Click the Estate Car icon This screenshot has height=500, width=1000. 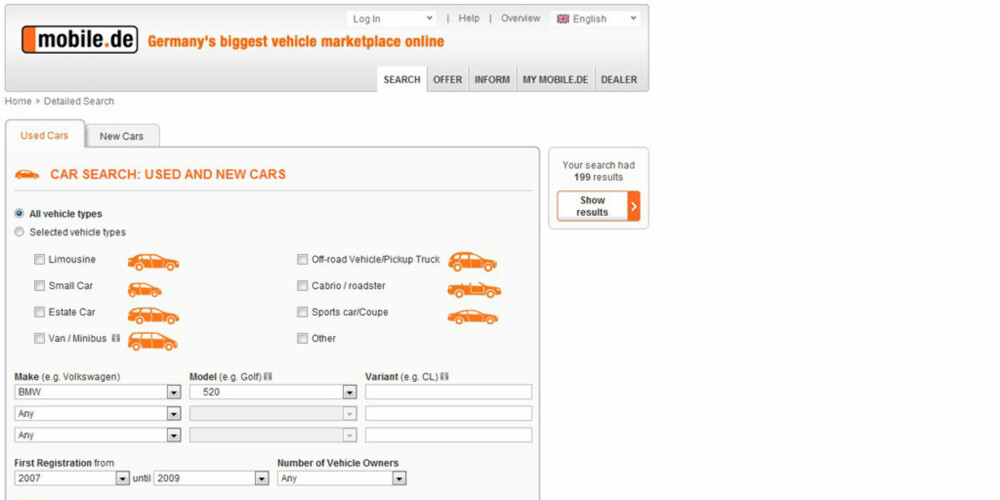(x=153, y=315)
